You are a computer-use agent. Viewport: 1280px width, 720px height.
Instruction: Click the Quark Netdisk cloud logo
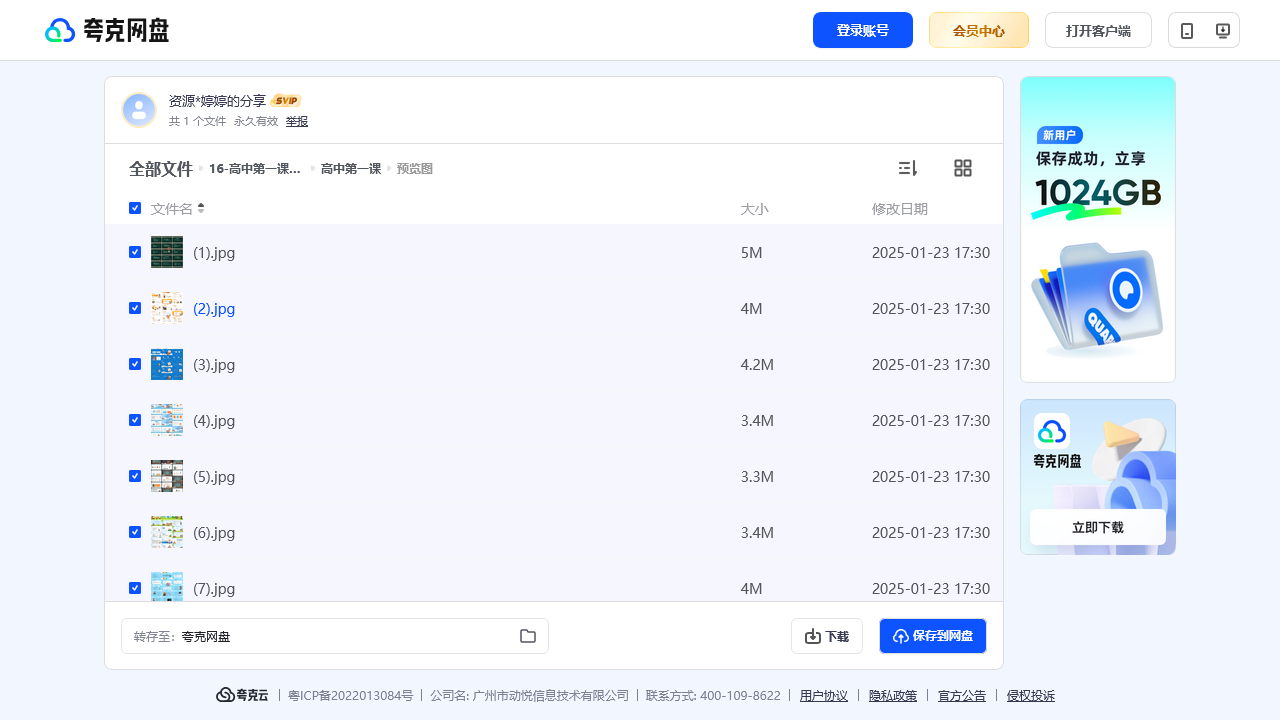[x=107, y=30]
